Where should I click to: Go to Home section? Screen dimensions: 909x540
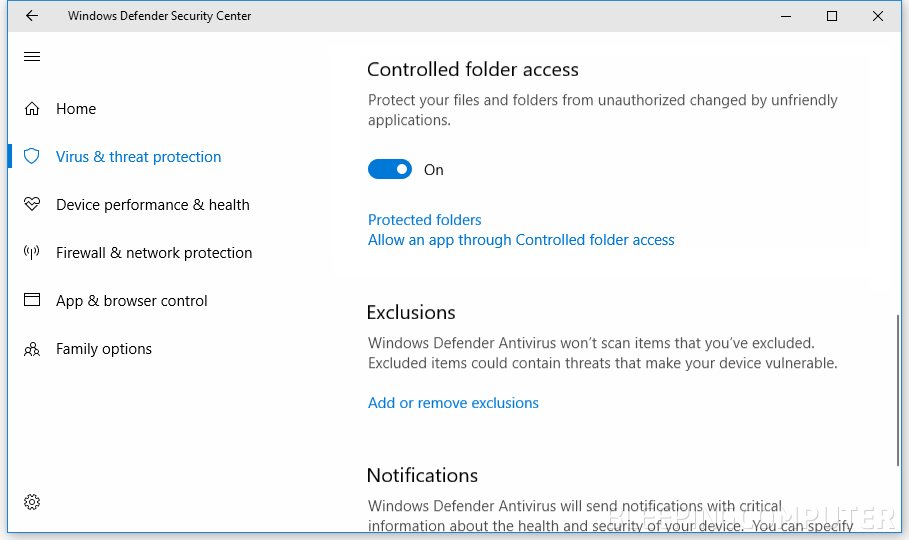tap(76, 109)
